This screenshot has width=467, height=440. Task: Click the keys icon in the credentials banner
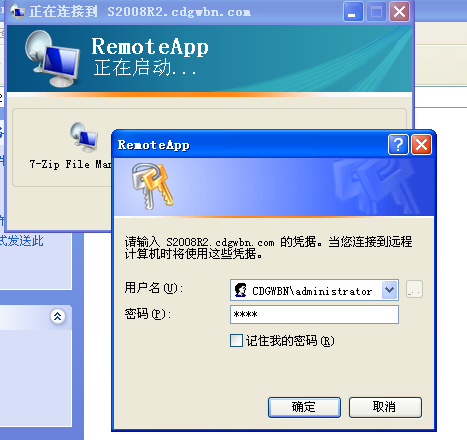(x=152, y=186)
